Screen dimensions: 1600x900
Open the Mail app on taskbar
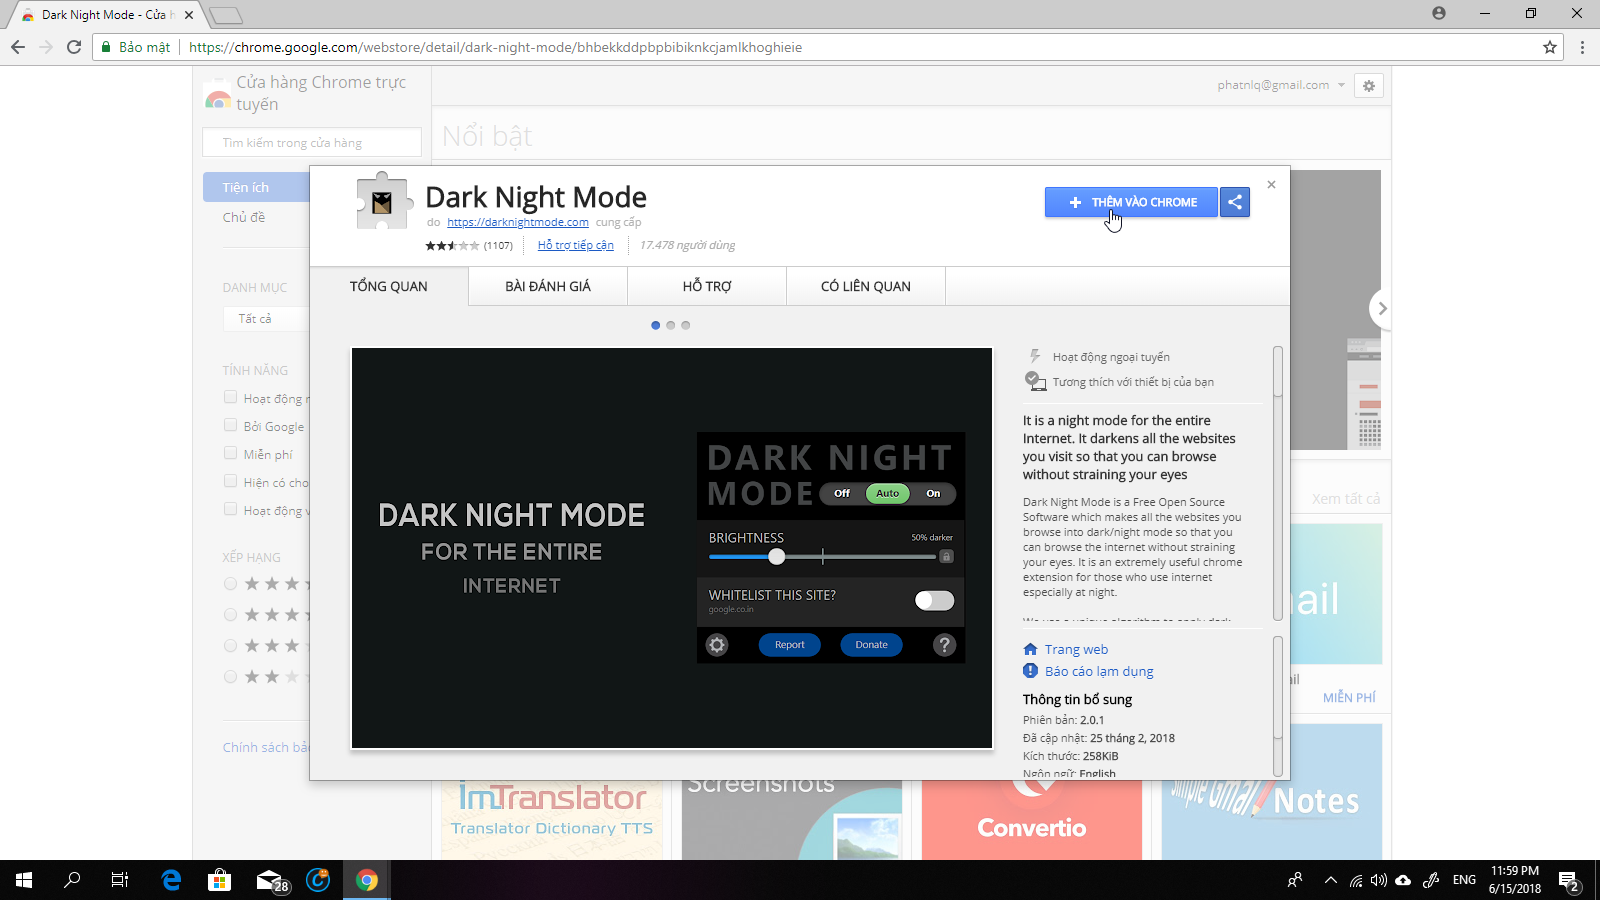270,880
